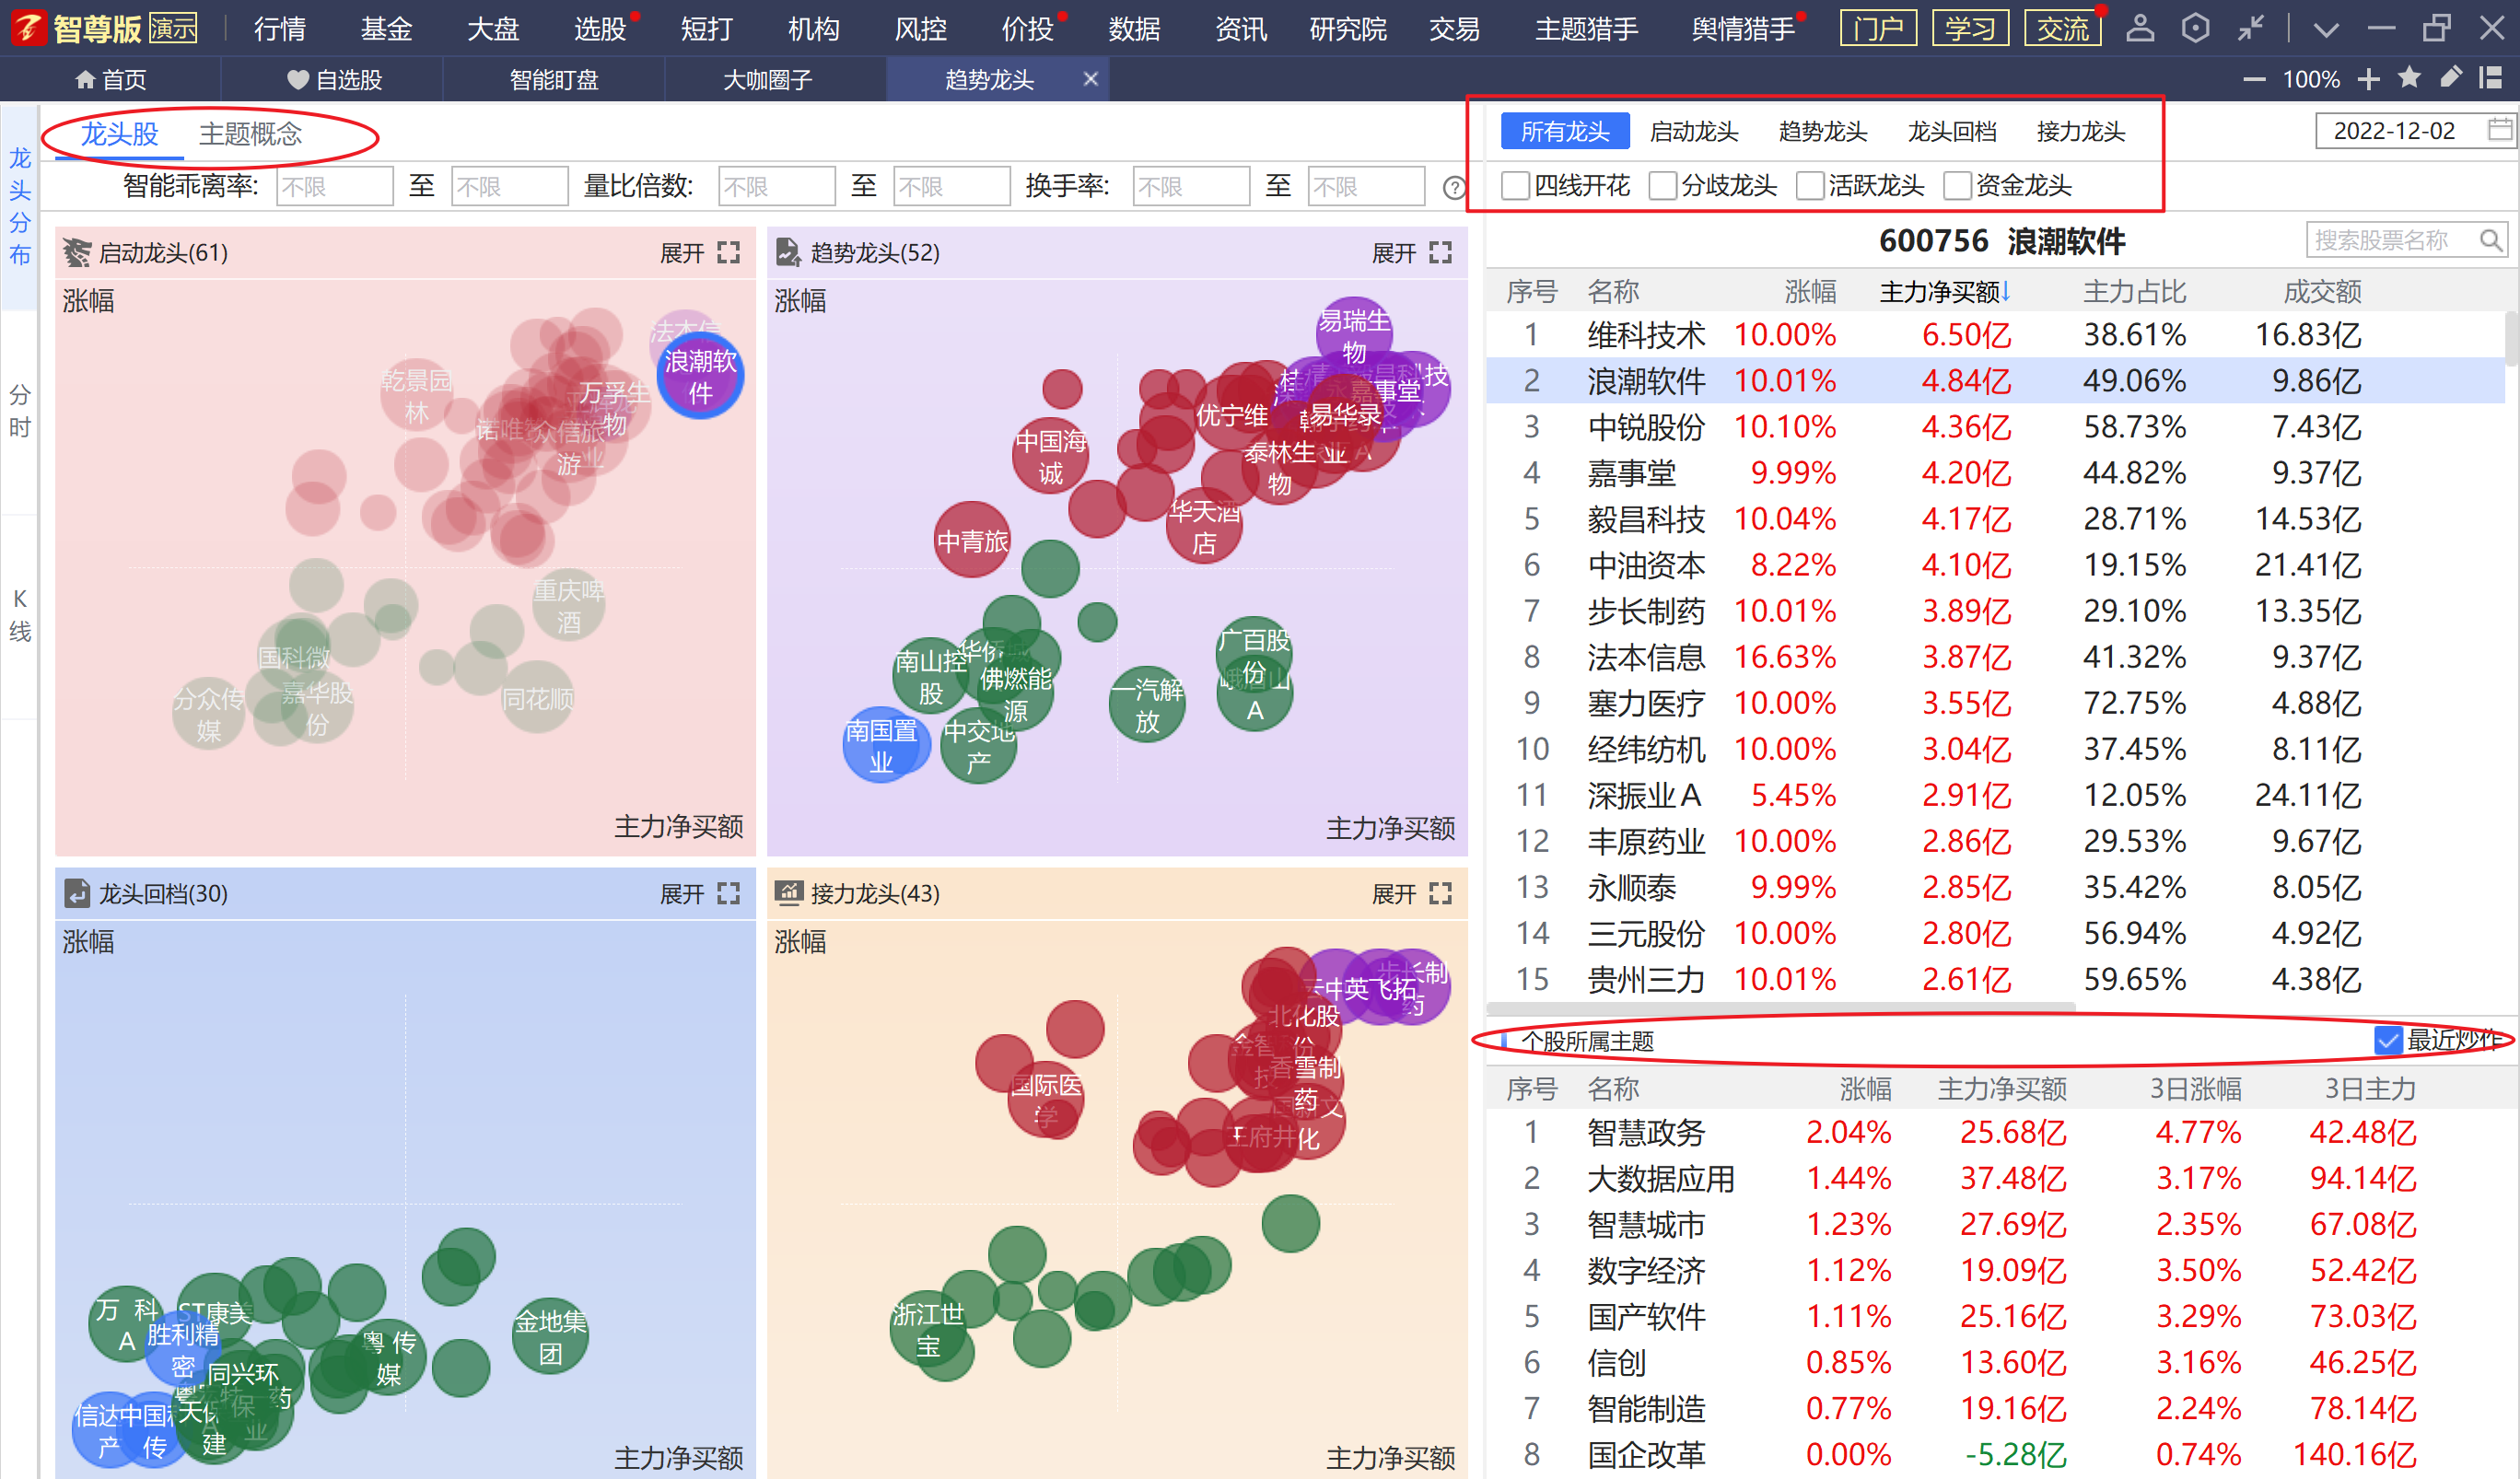Open the top-right chevron dropdown menu

coord(2326,29)
